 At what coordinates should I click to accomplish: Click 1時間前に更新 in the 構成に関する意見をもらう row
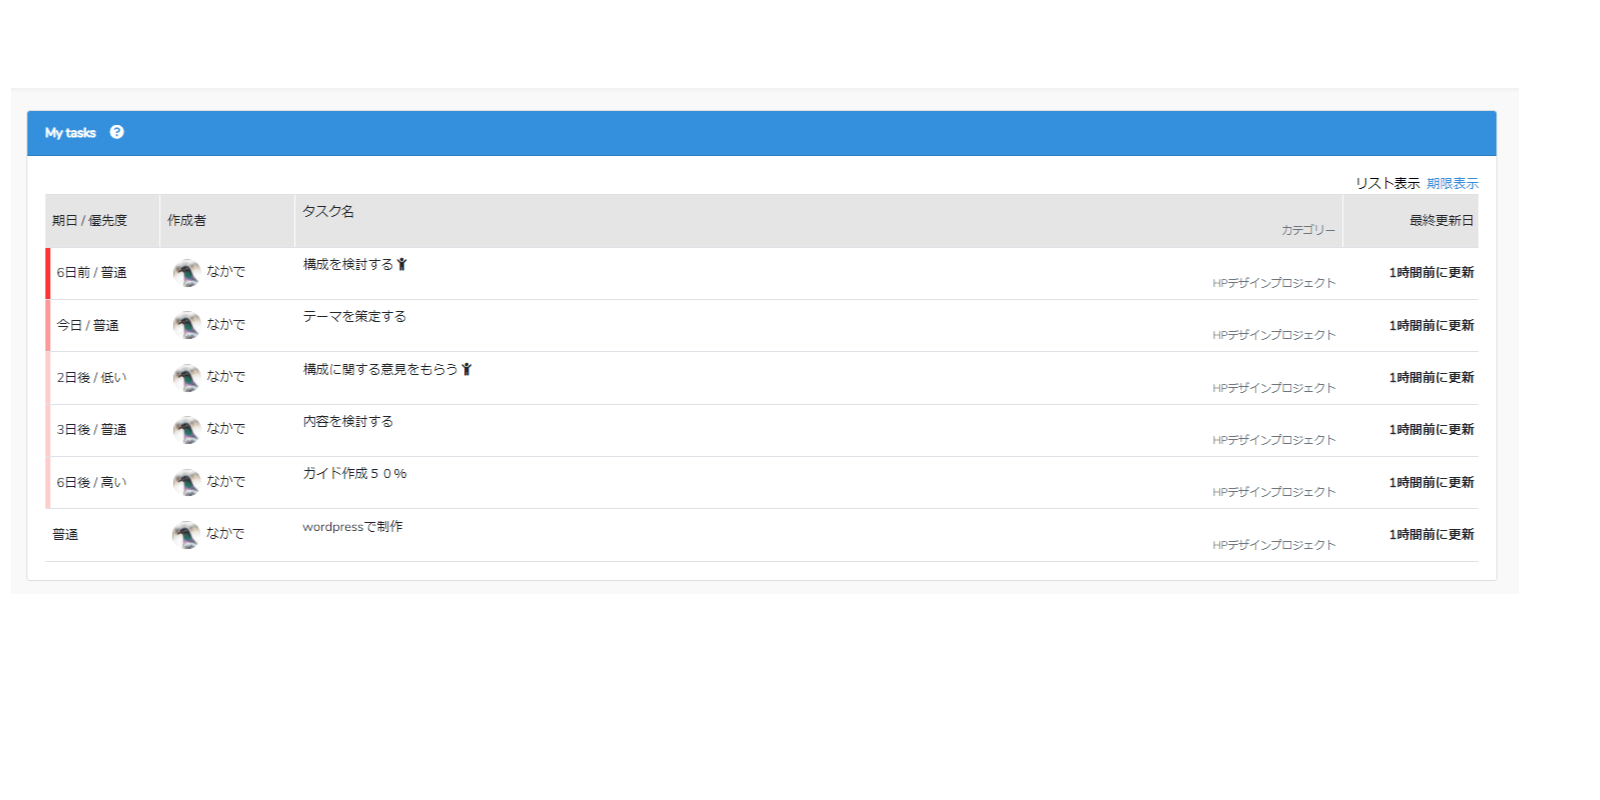click(x=1431, y=377)
